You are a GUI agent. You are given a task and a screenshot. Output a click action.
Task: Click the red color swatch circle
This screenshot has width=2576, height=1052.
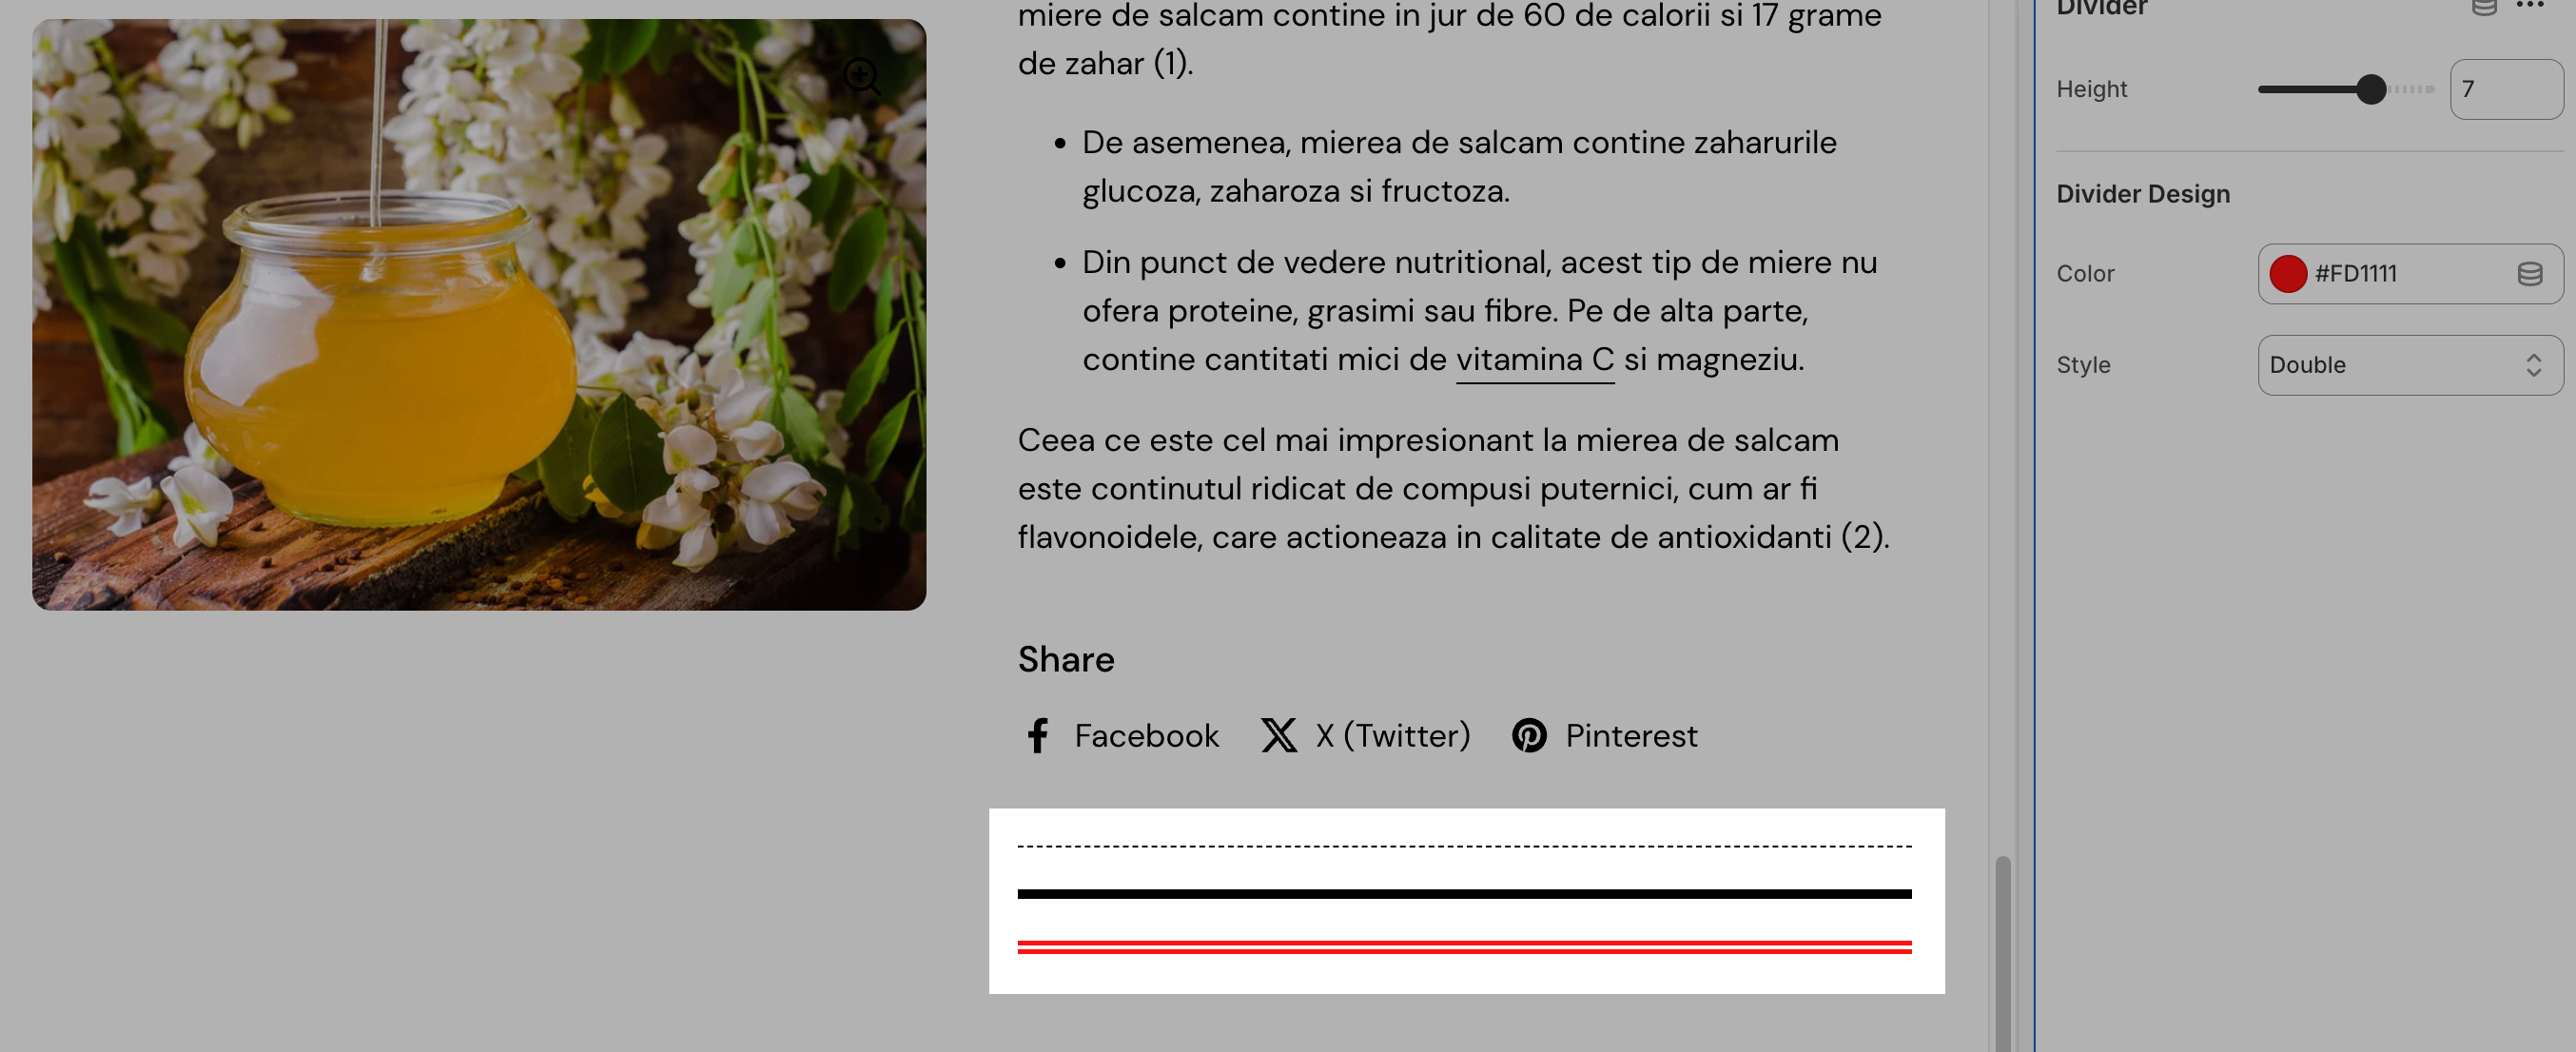coord(2288,274)
